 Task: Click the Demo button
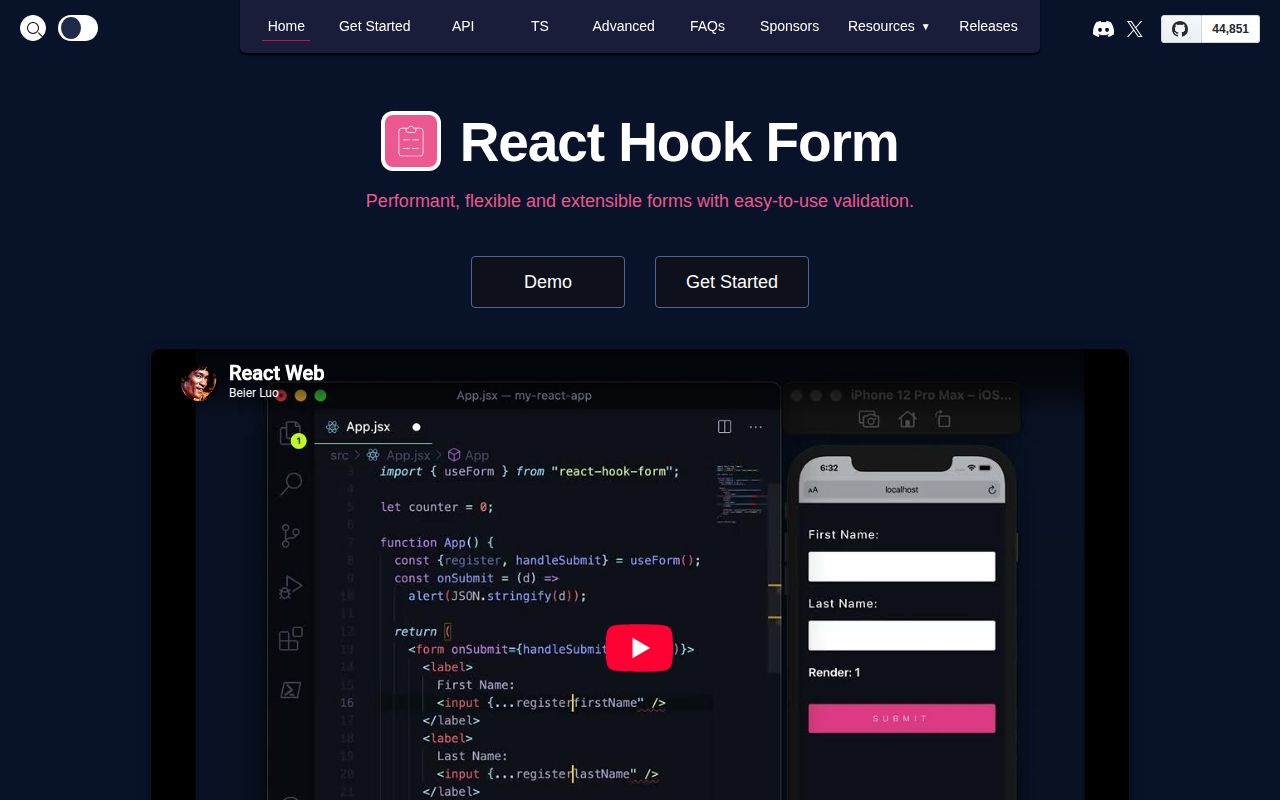point(548,282)
